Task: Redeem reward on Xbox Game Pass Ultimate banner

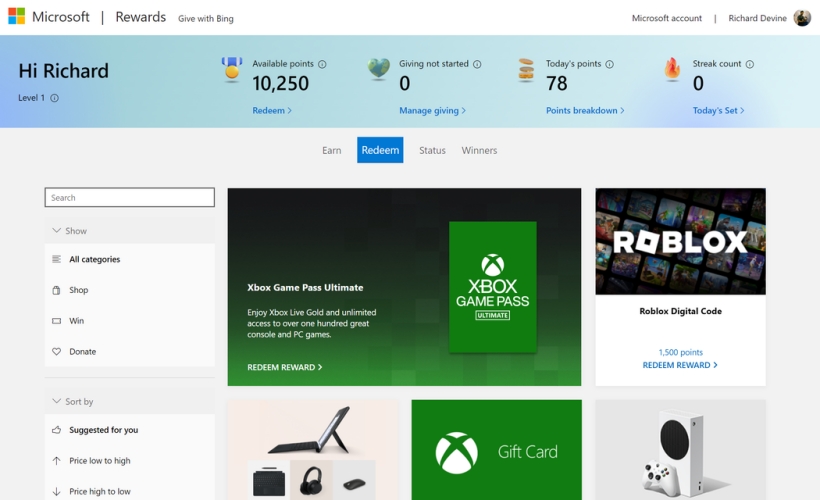Action: coord(284,367)
